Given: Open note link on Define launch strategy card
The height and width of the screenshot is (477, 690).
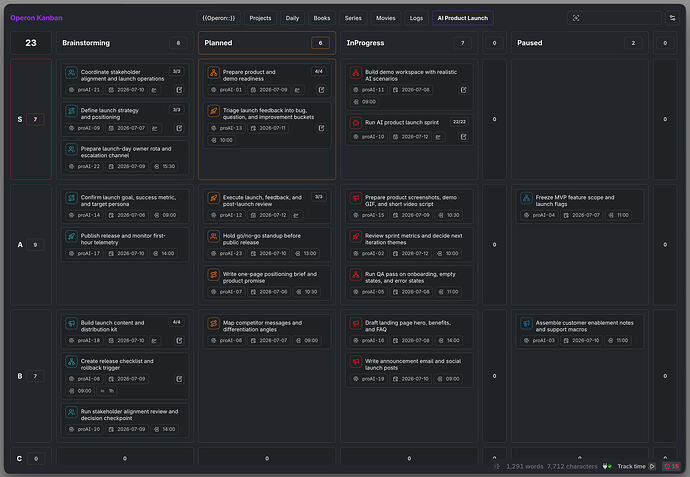Looking at the screenshot, I should [x=179, y=128].
